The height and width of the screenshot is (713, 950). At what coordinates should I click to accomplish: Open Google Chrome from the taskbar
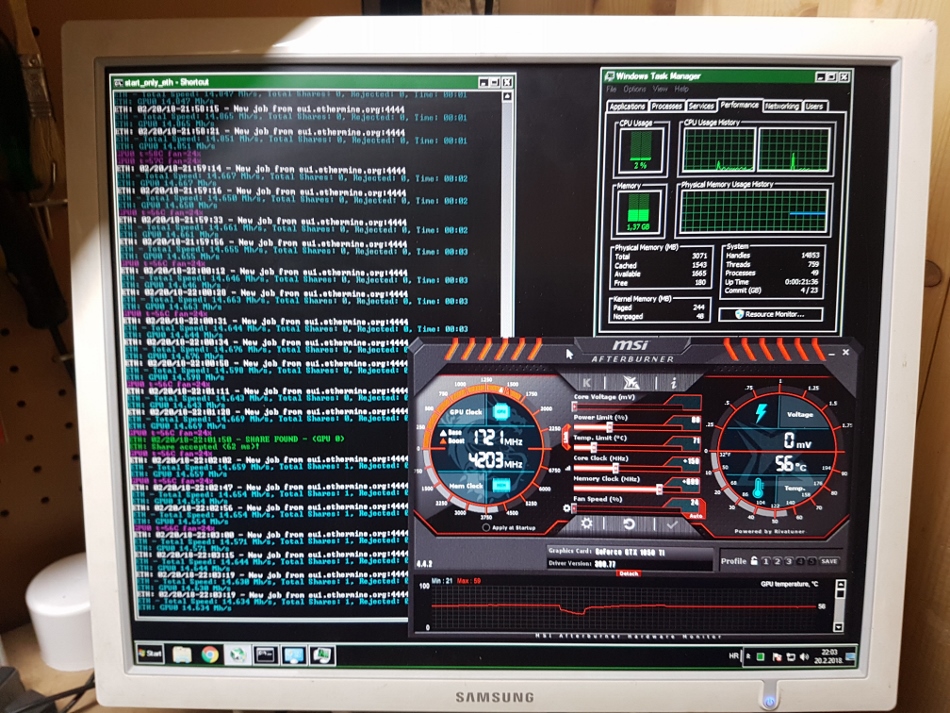coord(210,655)
